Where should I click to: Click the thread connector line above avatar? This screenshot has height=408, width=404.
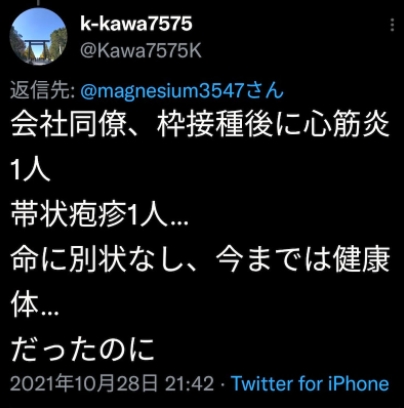point(39,3)
